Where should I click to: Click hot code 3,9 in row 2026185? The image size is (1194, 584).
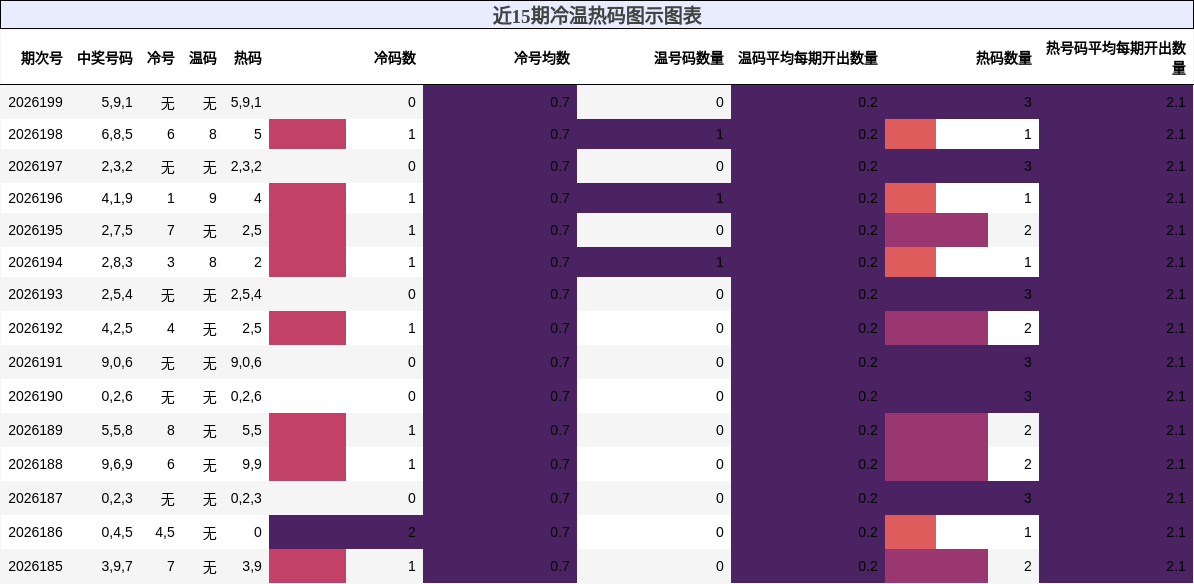[252, 566]
